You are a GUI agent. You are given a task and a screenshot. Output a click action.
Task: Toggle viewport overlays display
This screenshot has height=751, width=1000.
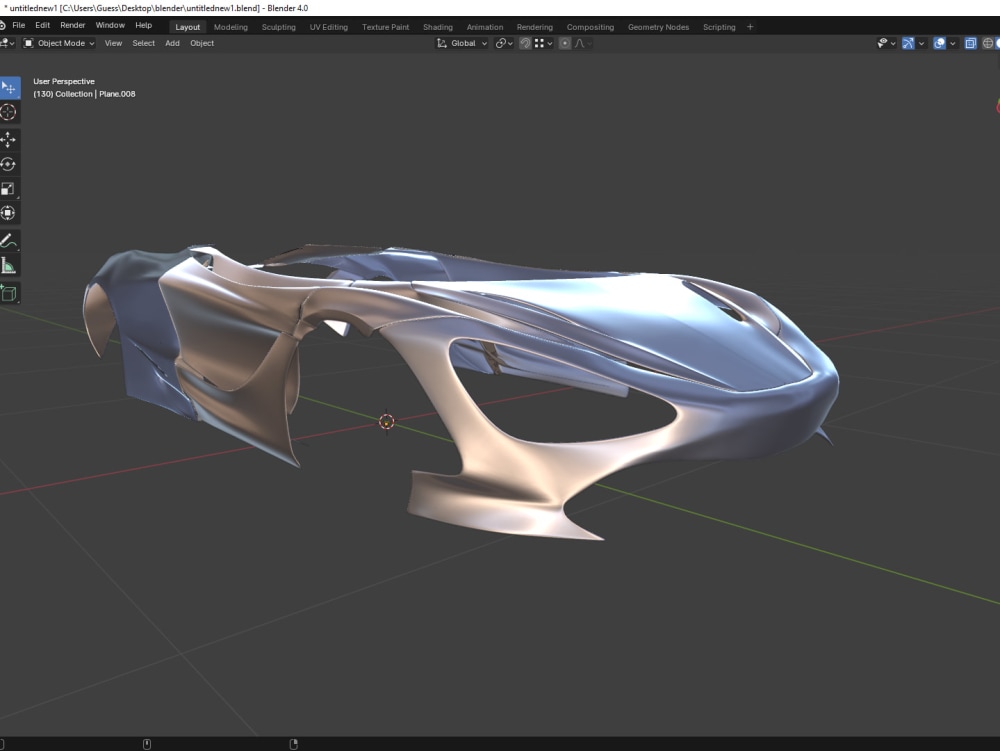click(939, 43)
